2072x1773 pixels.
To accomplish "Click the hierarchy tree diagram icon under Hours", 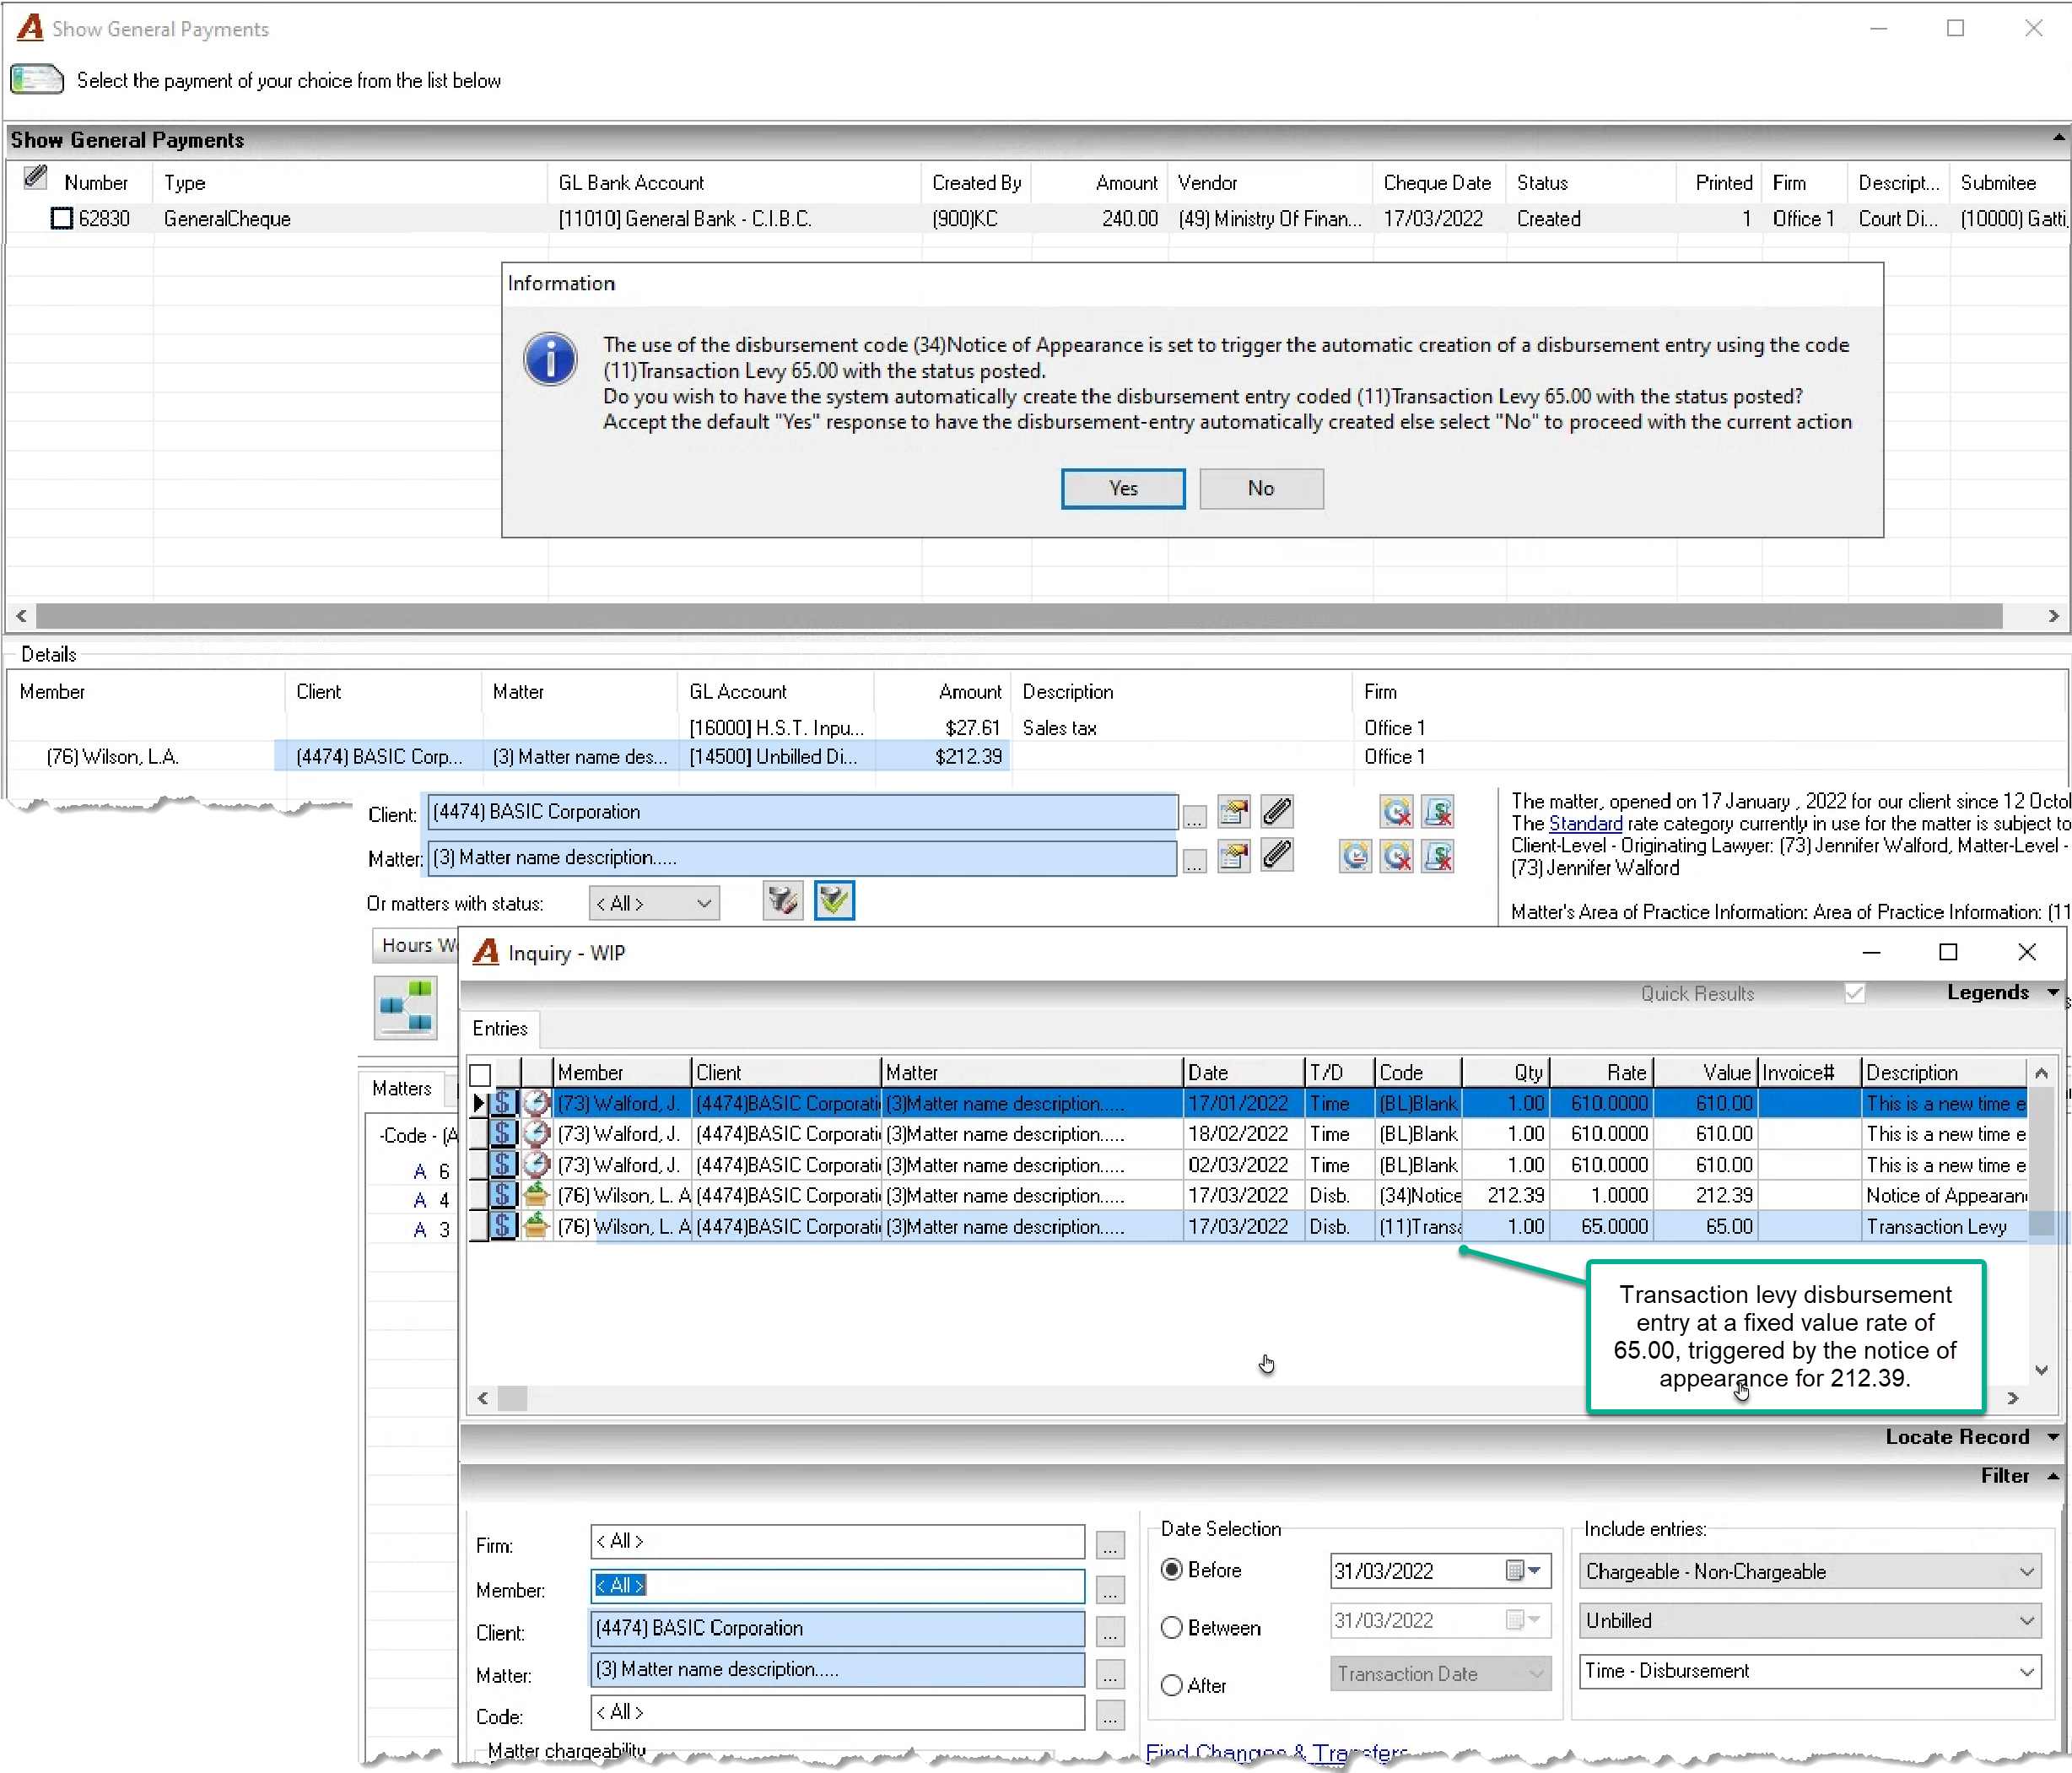I will click(406, 1007).
